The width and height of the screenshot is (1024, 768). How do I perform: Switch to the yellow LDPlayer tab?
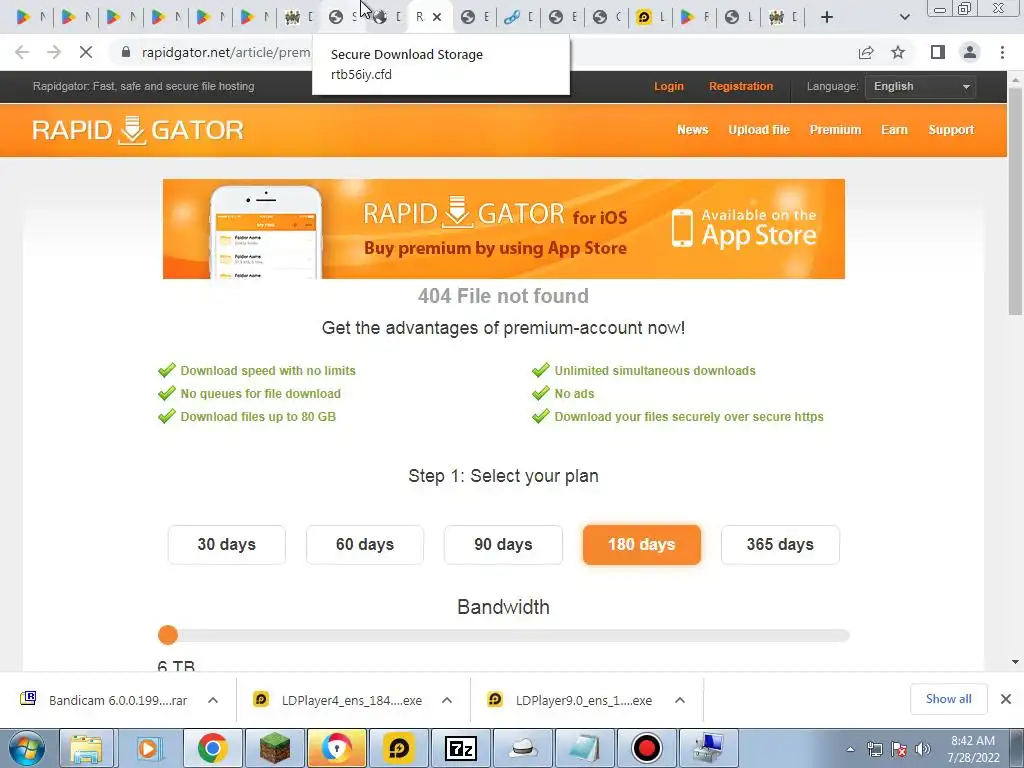(650, 18)
